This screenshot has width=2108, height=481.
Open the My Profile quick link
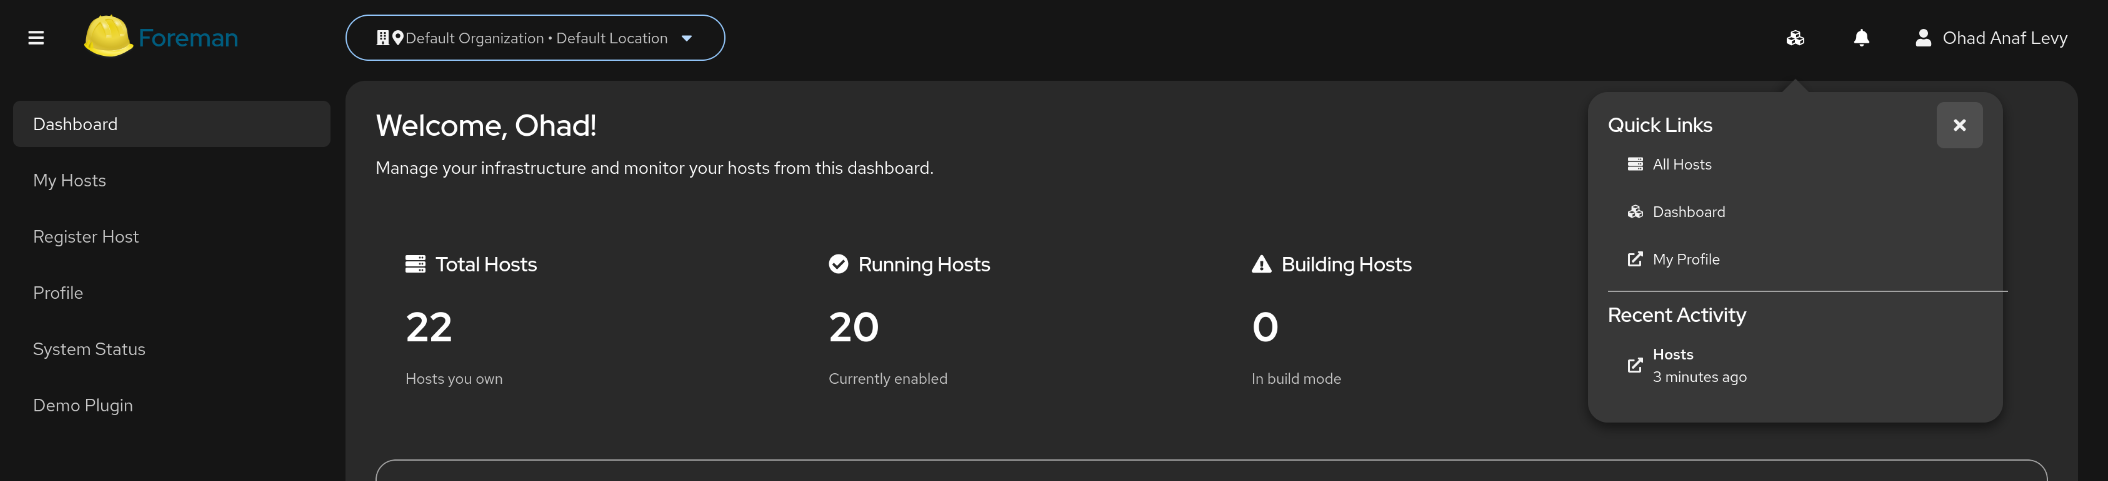(1686, 259)
